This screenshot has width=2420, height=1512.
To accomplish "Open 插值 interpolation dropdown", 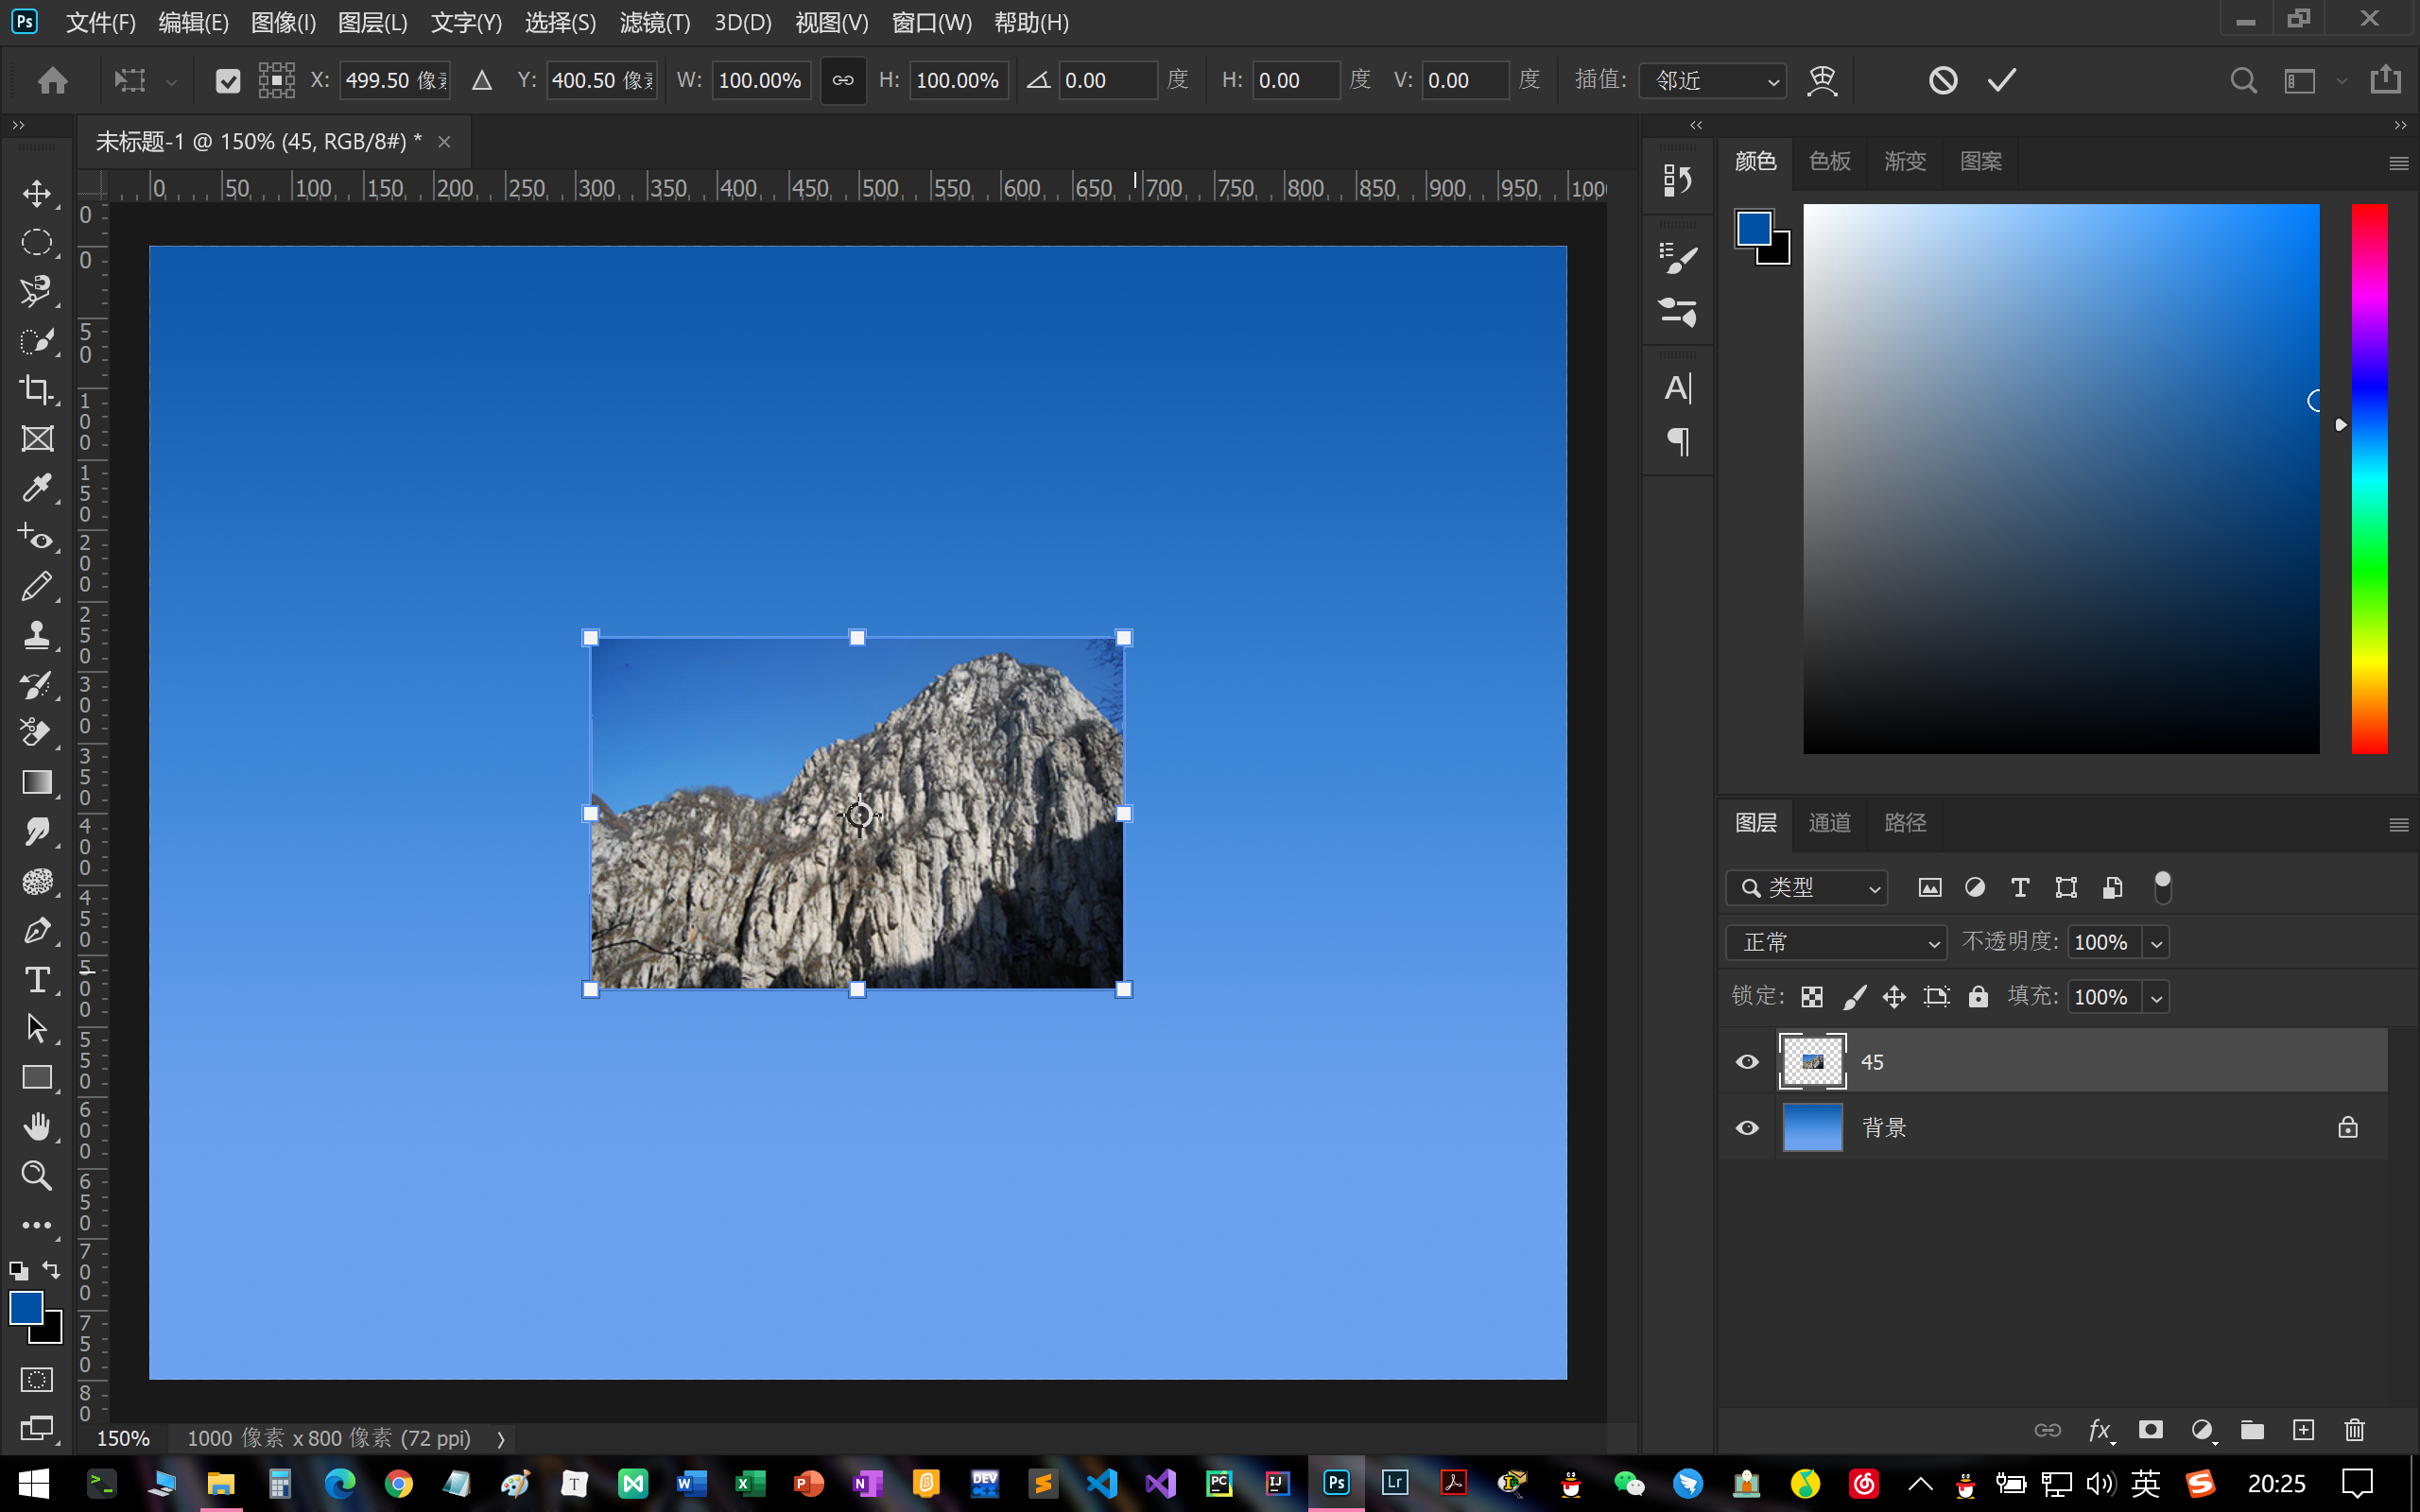I will click(x=1713, y=80).
